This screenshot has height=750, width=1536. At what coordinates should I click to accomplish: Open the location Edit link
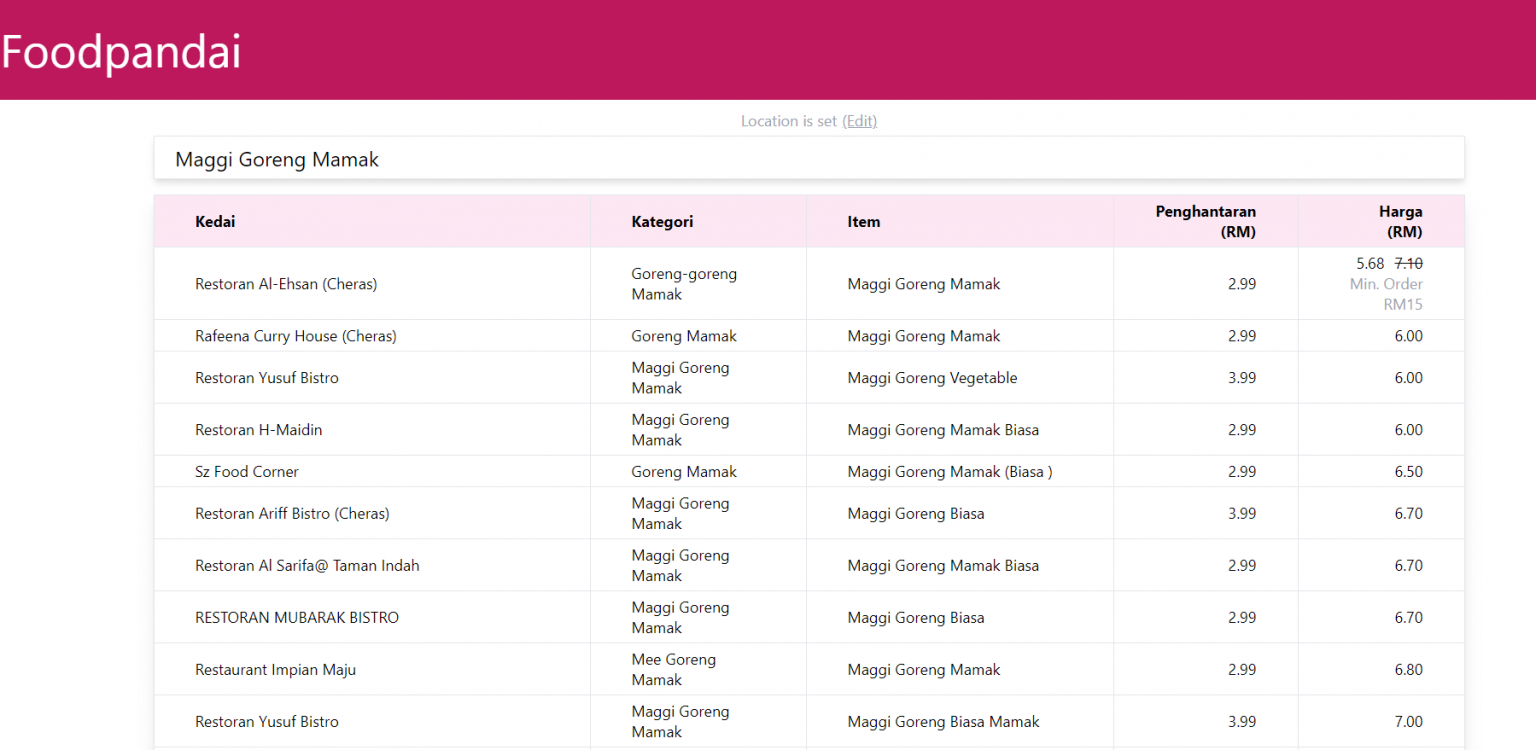pyautogui.click(x=859, y=120)
